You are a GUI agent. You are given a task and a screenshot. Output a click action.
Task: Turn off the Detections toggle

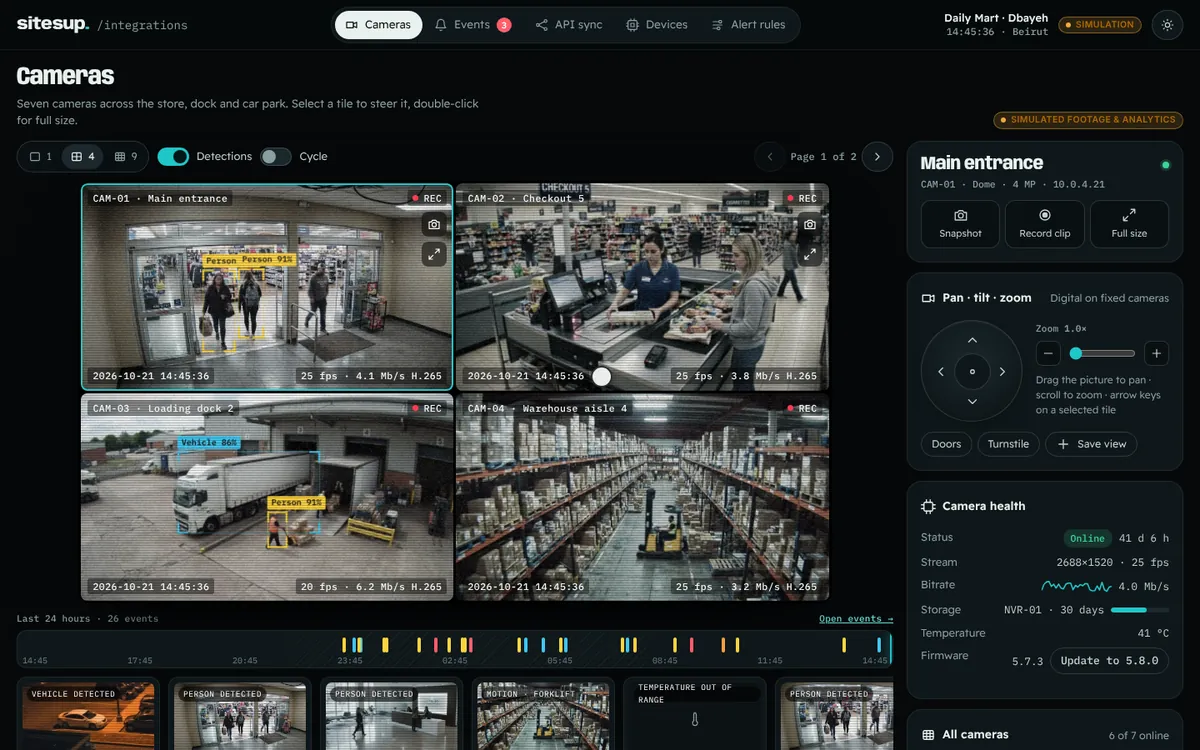173,156
